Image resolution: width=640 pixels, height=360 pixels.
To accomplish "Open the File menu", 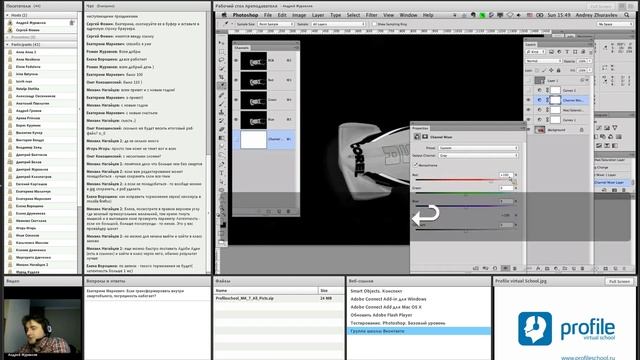I will (x=268, y=15).
